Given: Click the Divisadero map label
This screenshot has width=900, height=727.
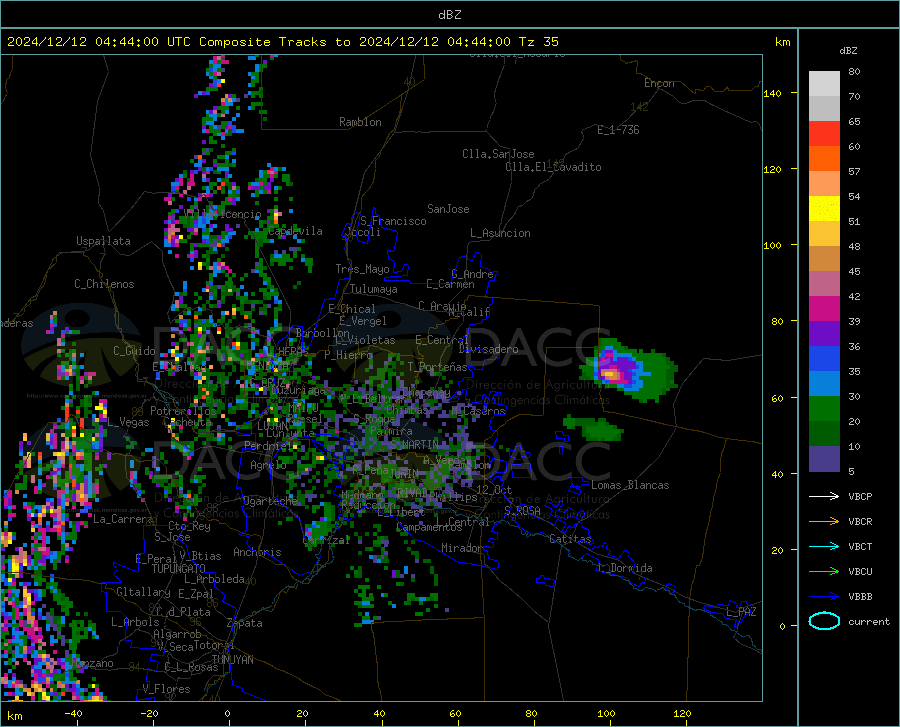Looking at the screenshot, I should tap(488, 349).
